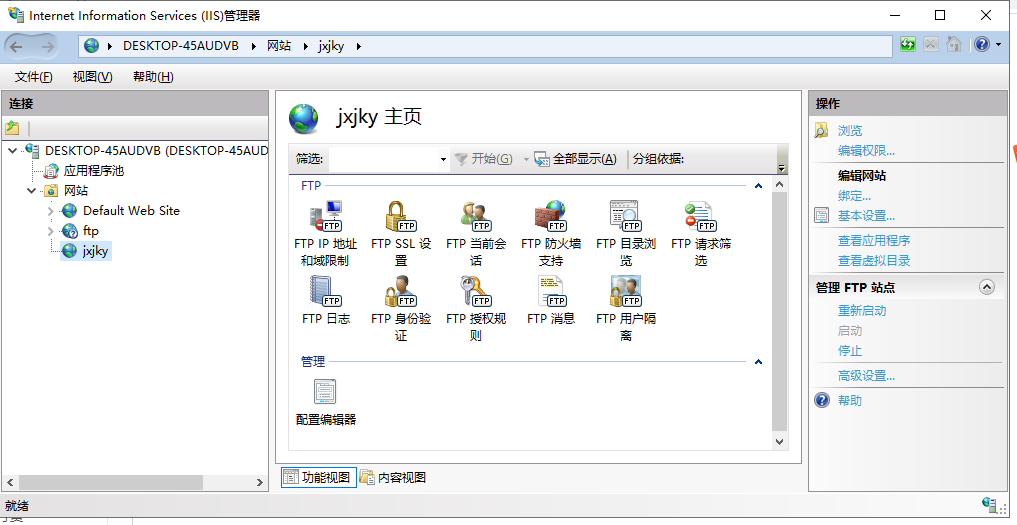This screenshot has height=525, width=1017.
Task: Open FTP 当前会话 feature
Action: coord(476,233)
